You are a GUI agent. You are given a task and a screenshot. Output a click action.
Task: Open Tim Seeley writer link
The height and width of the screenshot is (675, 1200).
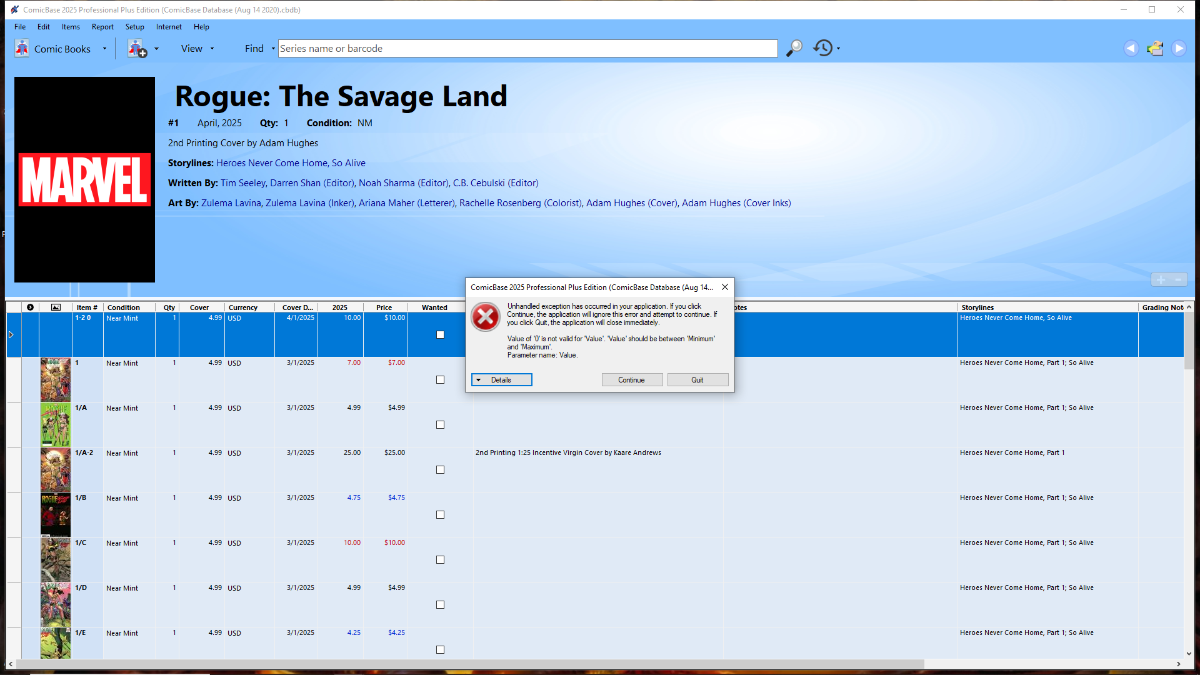[243, 183]
